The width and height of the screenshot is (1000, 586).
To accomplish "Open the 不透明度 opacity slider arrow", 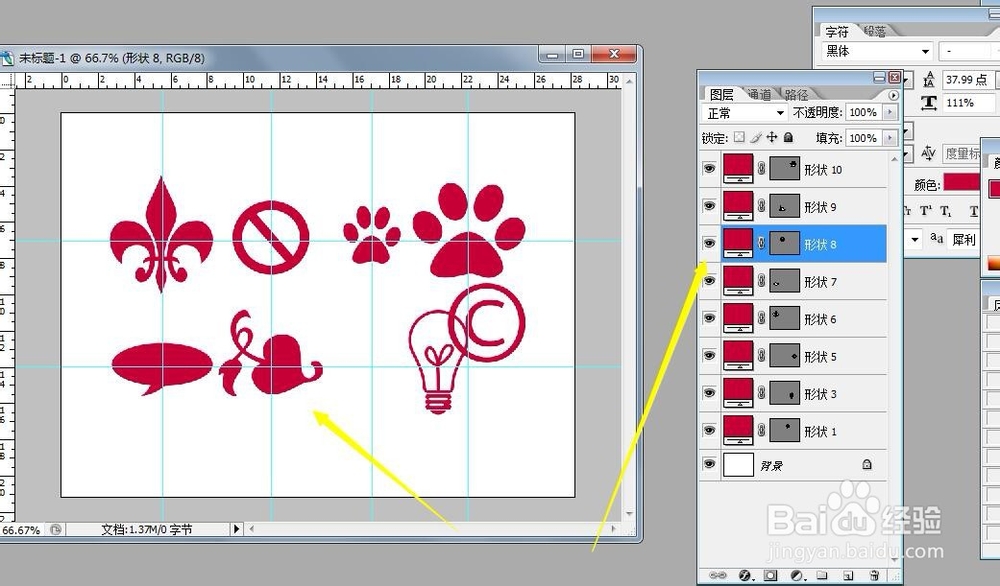I will pos(890,112).
